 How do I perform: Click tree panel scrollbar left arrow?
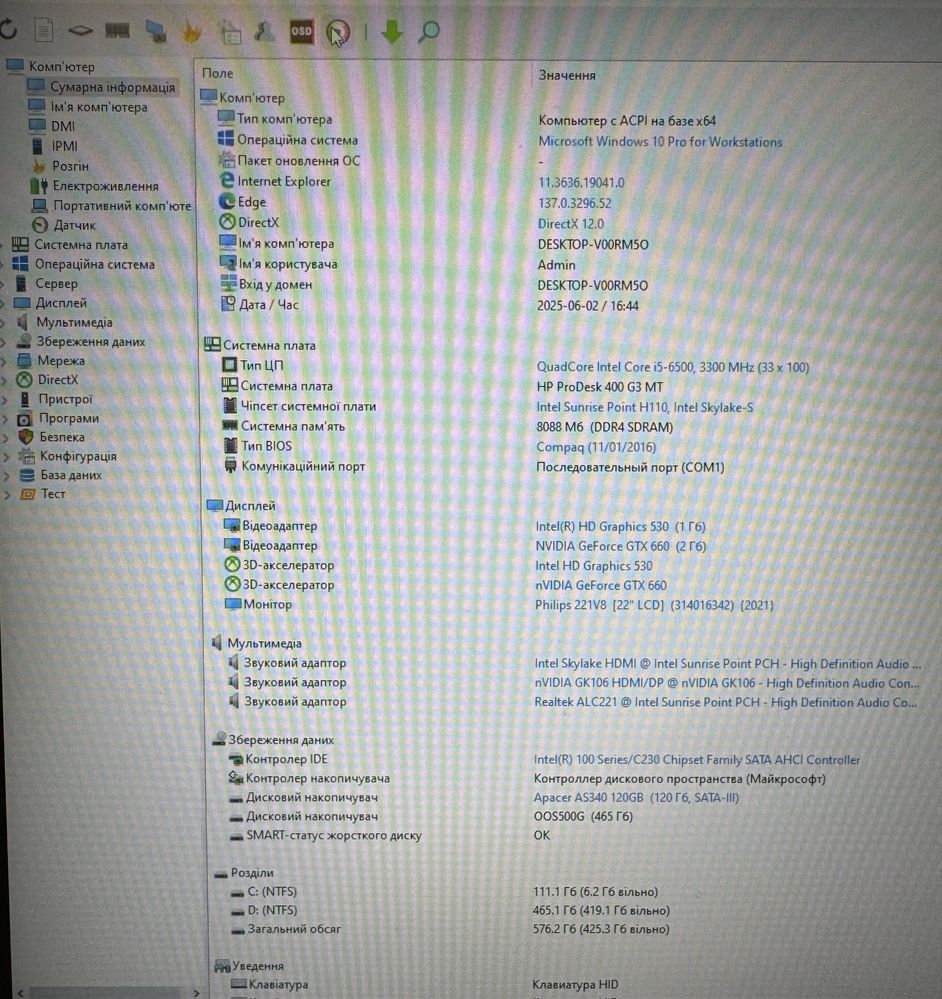point(20,993)
